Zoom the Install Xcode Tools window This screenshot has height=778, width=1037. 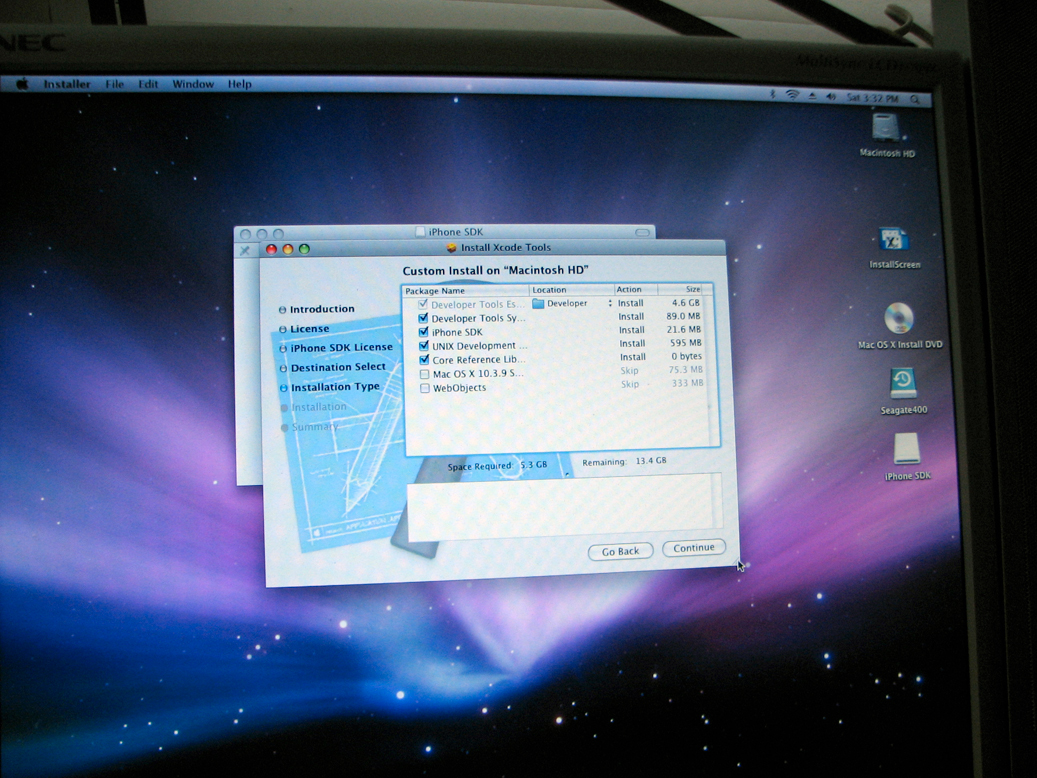[304, 249]
